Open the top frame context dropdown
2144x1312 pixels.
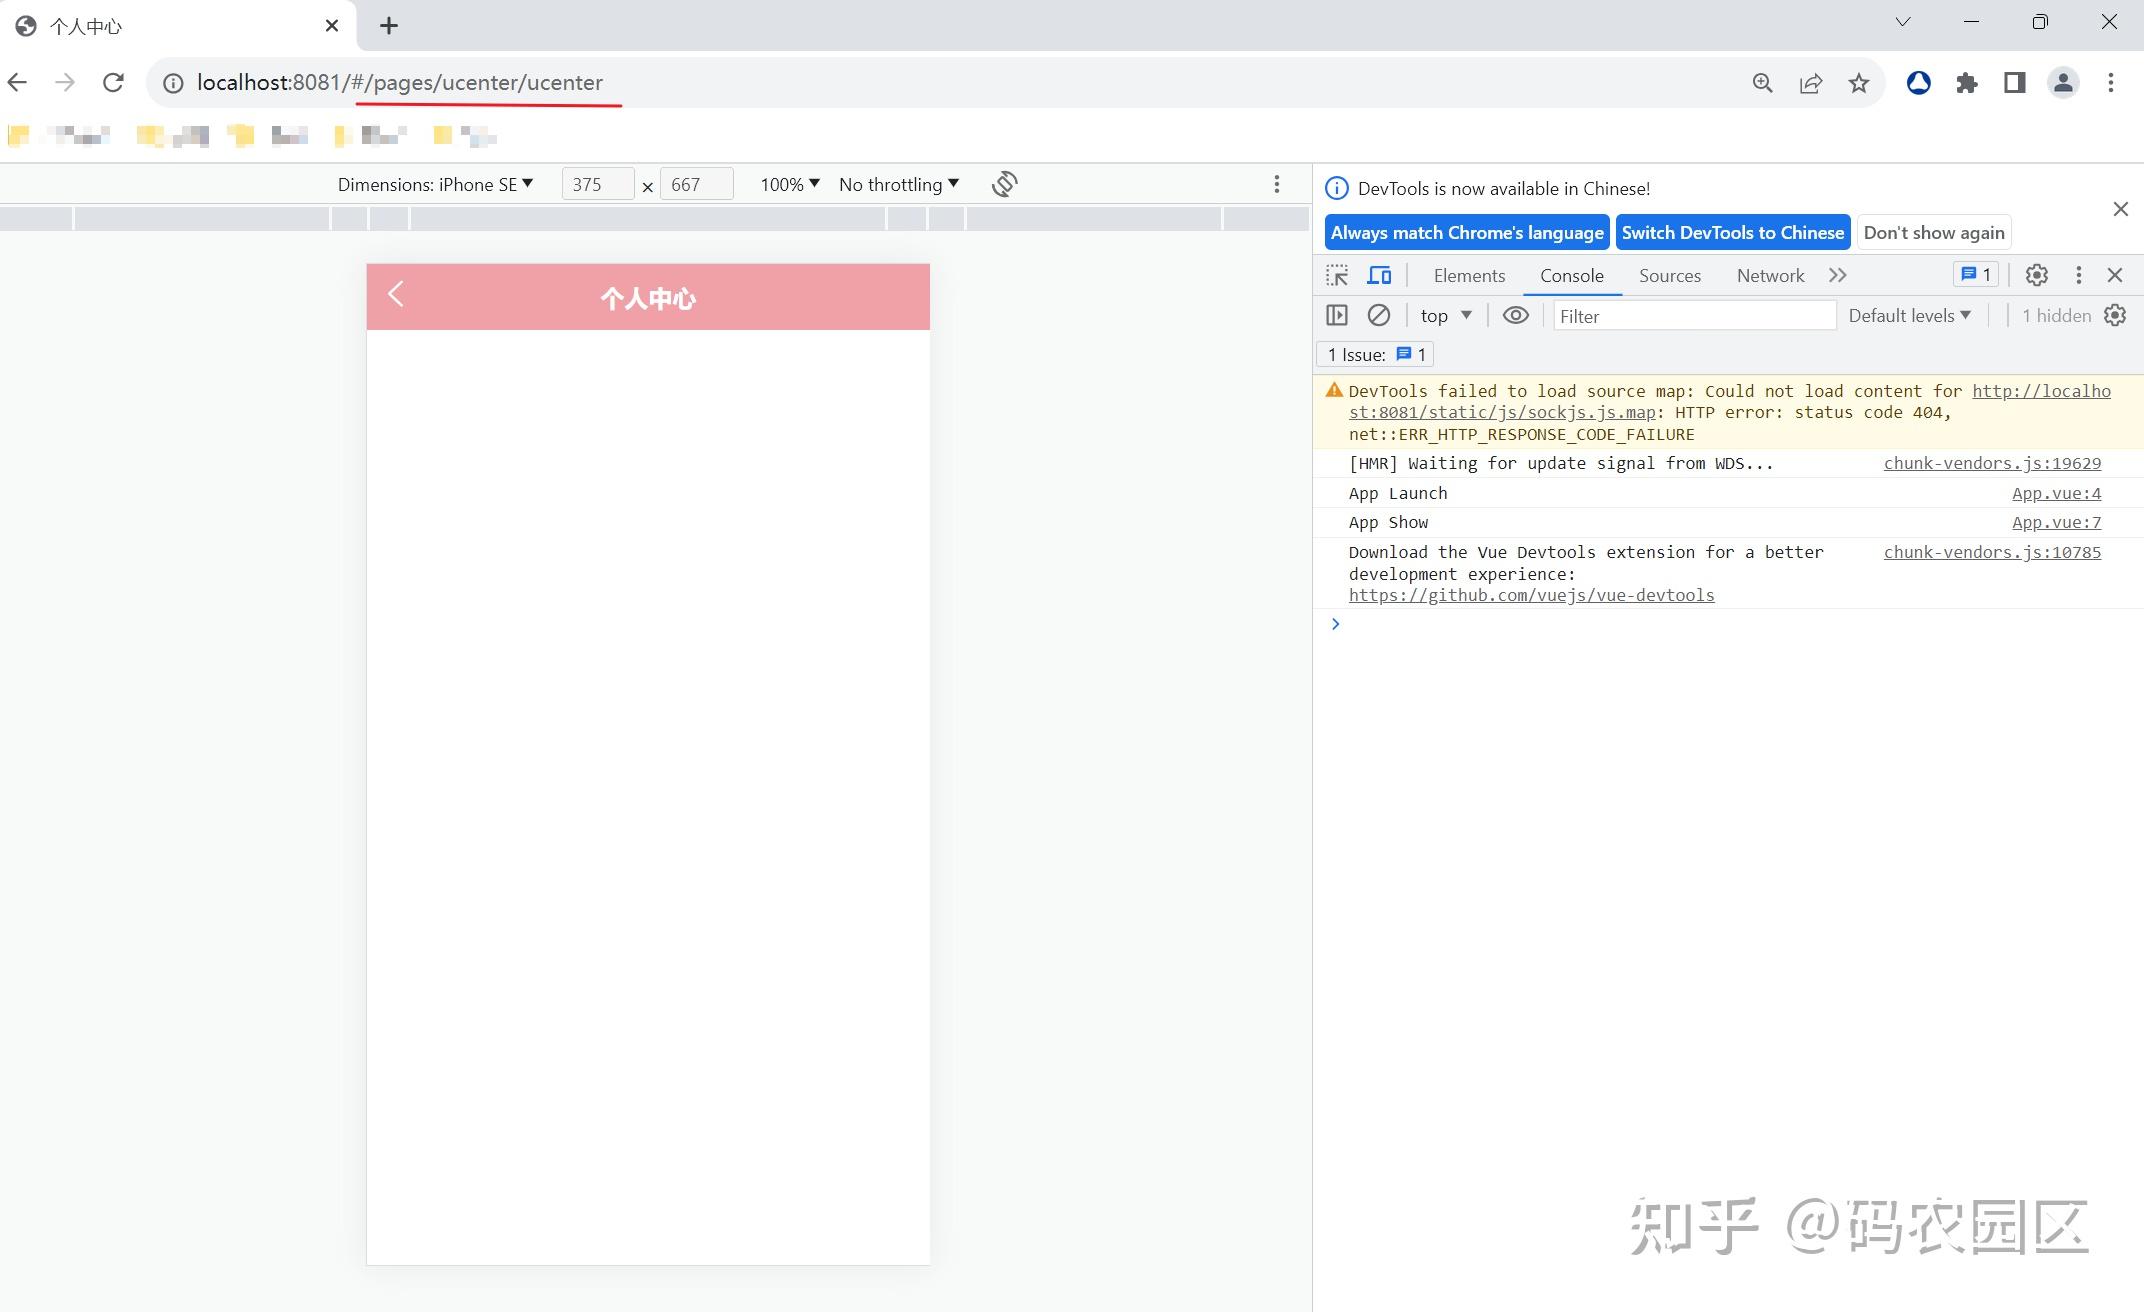pyautogui.click(x=1444, y=315)
